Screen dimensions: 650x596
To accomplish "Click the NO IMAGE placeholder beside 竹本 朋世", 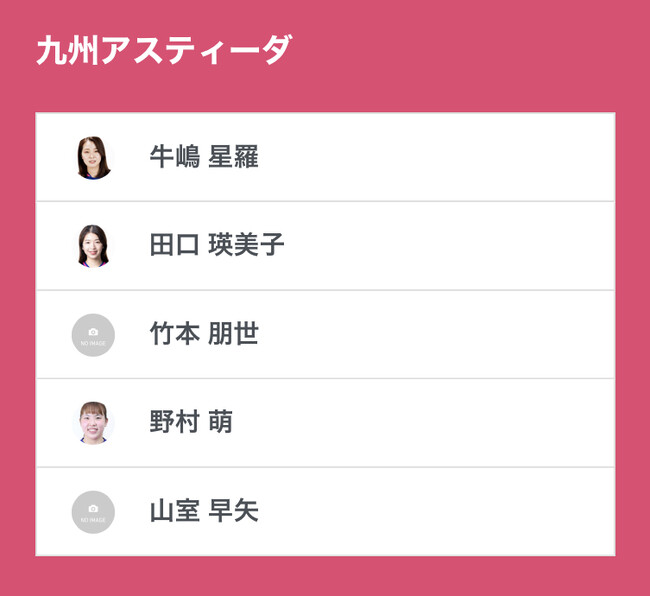I will 93,335.
